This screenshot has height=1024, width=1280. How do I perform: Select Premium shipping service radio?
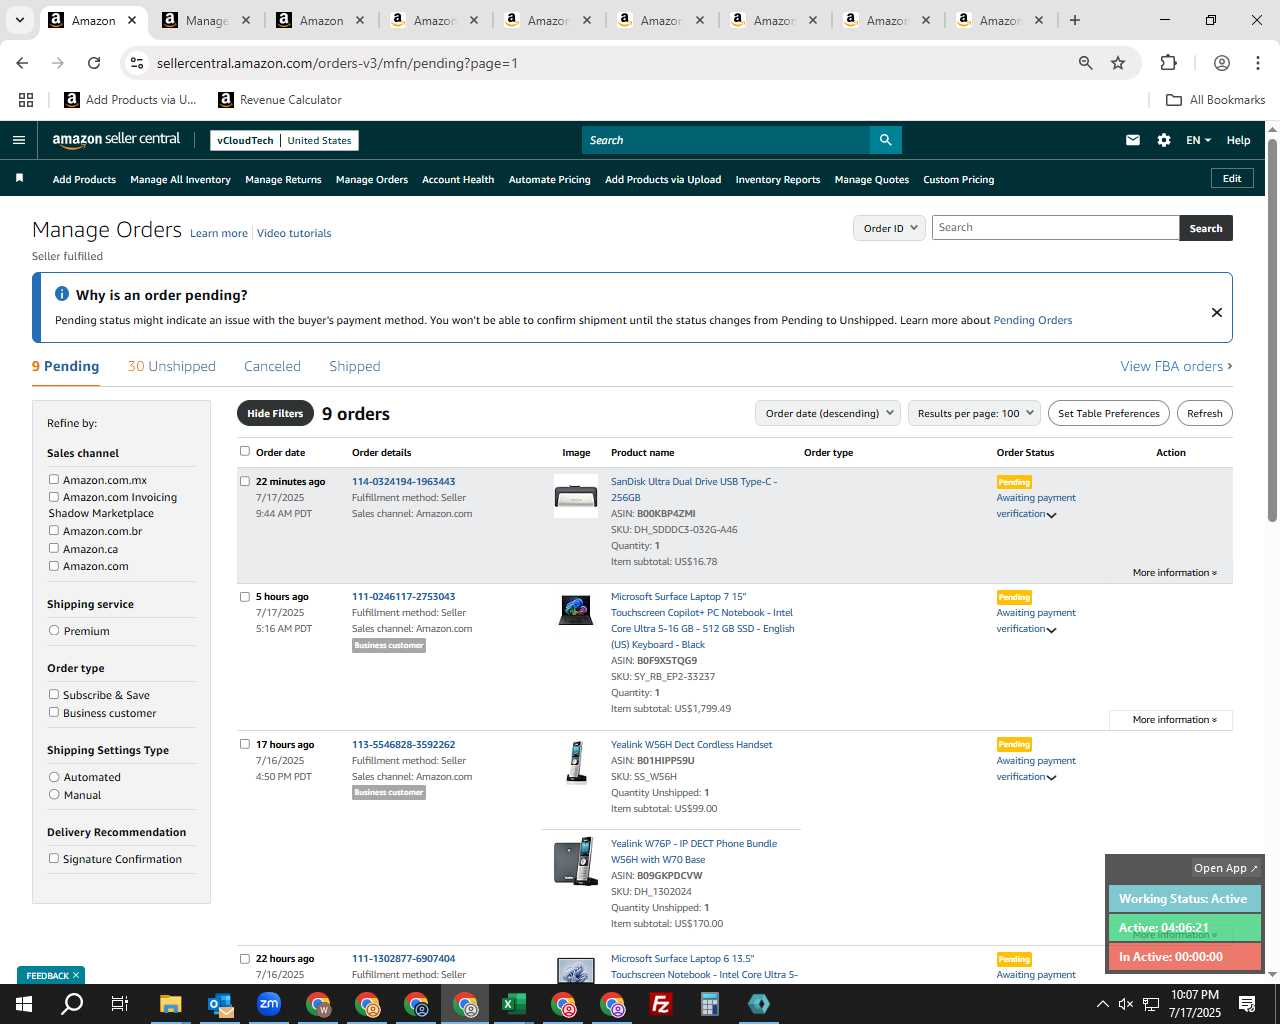coord(54,630)
